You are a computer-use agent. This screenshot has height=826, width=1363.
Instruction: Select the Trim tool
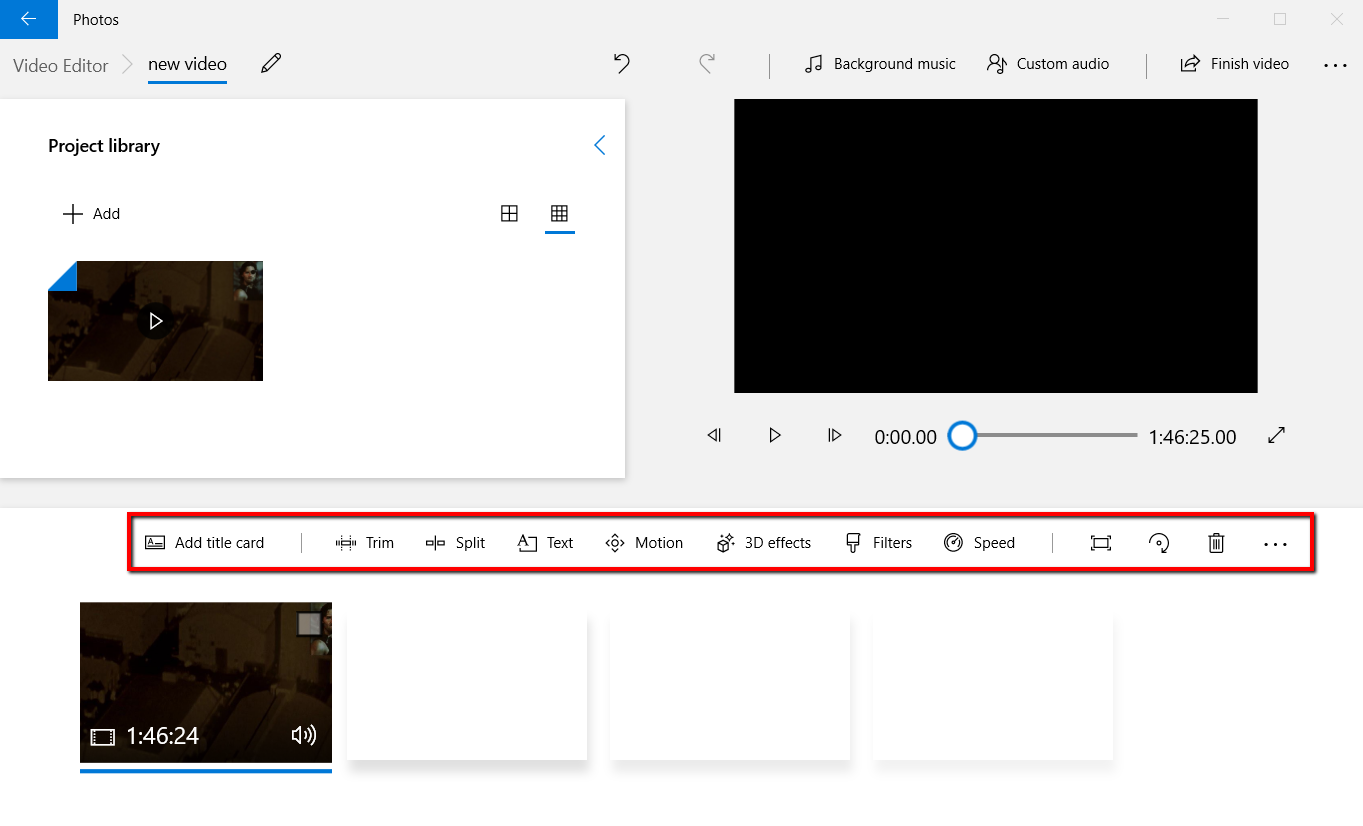(x=365, y=542)
